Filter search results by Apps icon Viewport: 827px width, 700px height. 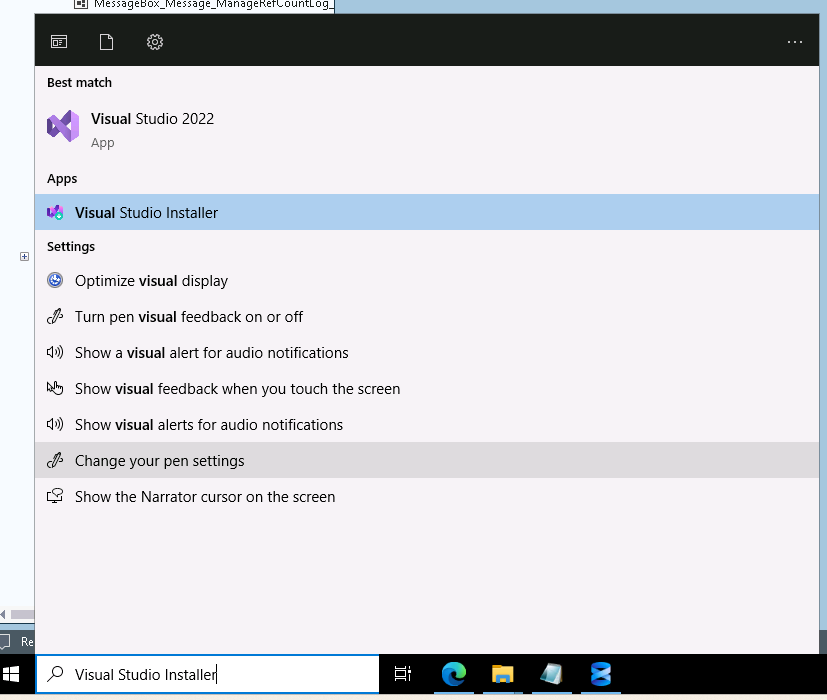pos(59,42)
